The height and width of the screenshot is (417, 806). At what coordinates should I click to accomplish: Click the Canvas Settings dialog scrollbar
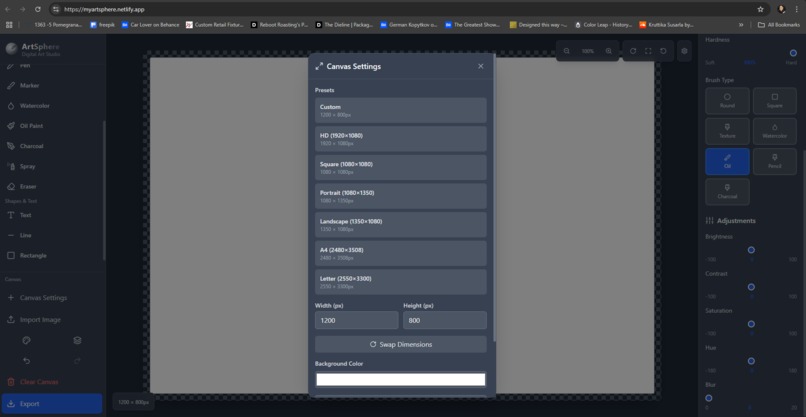494,198
